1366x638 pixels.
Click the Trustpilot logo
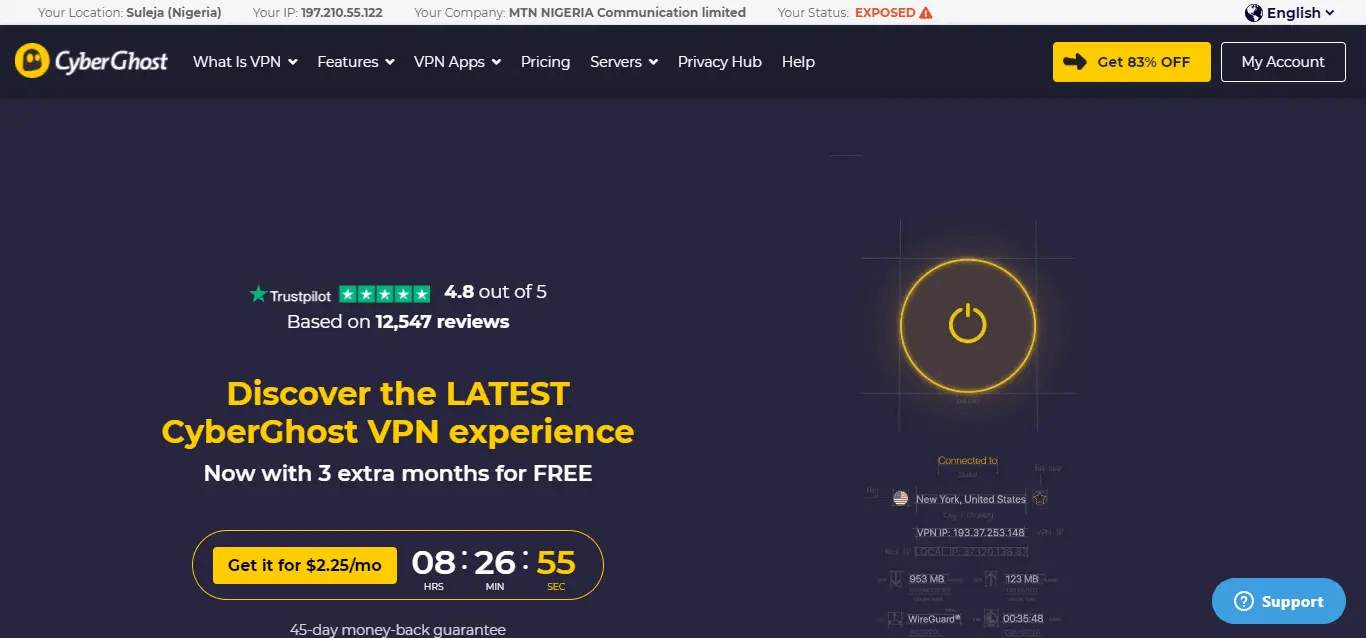pyautogui.click(x=290, y=294)
